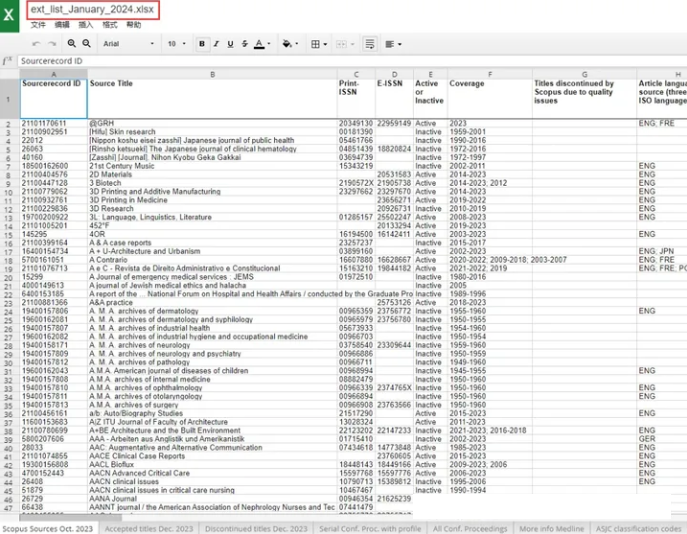Click cell with ID 21101170611

[53, 124]
